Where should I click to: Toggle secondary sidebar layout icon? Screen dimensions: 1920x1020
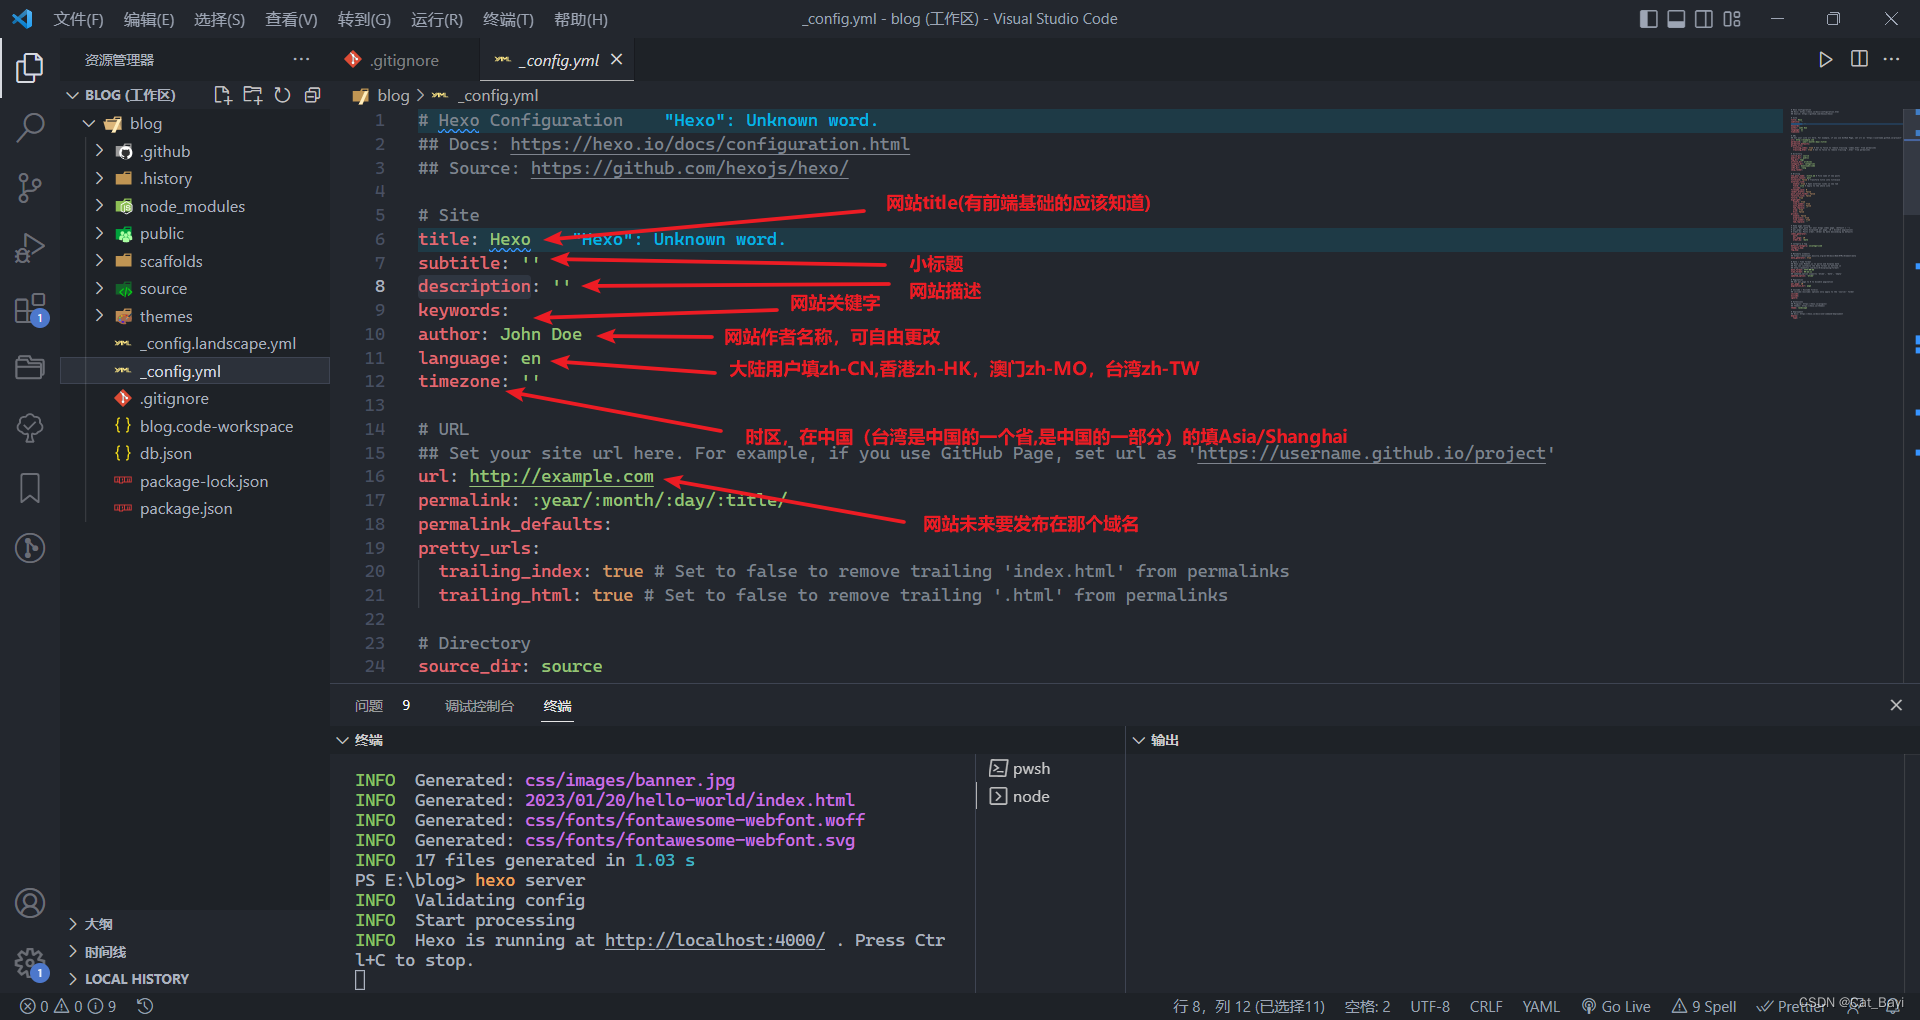coord(1704,19)
